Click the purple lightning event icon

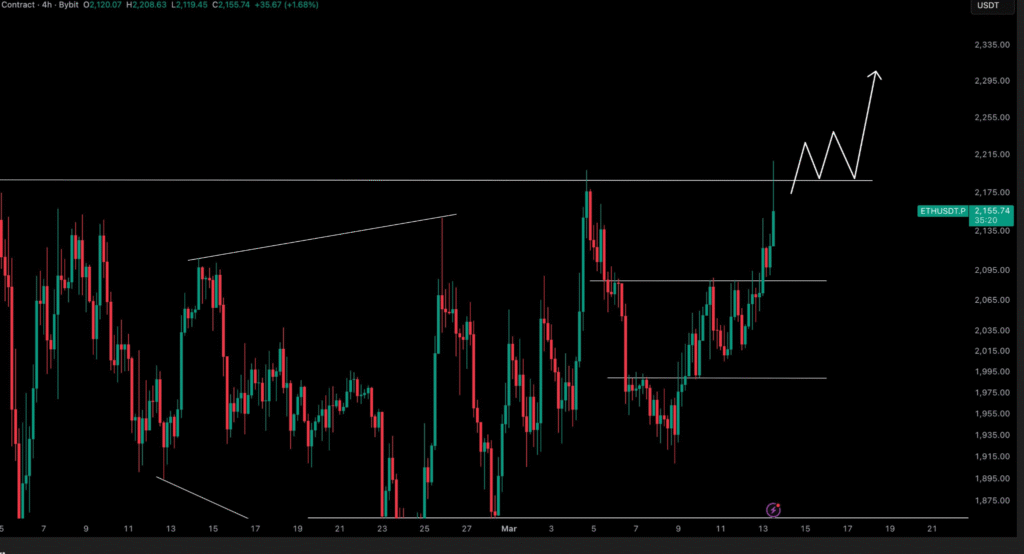[x=772, y=510]
